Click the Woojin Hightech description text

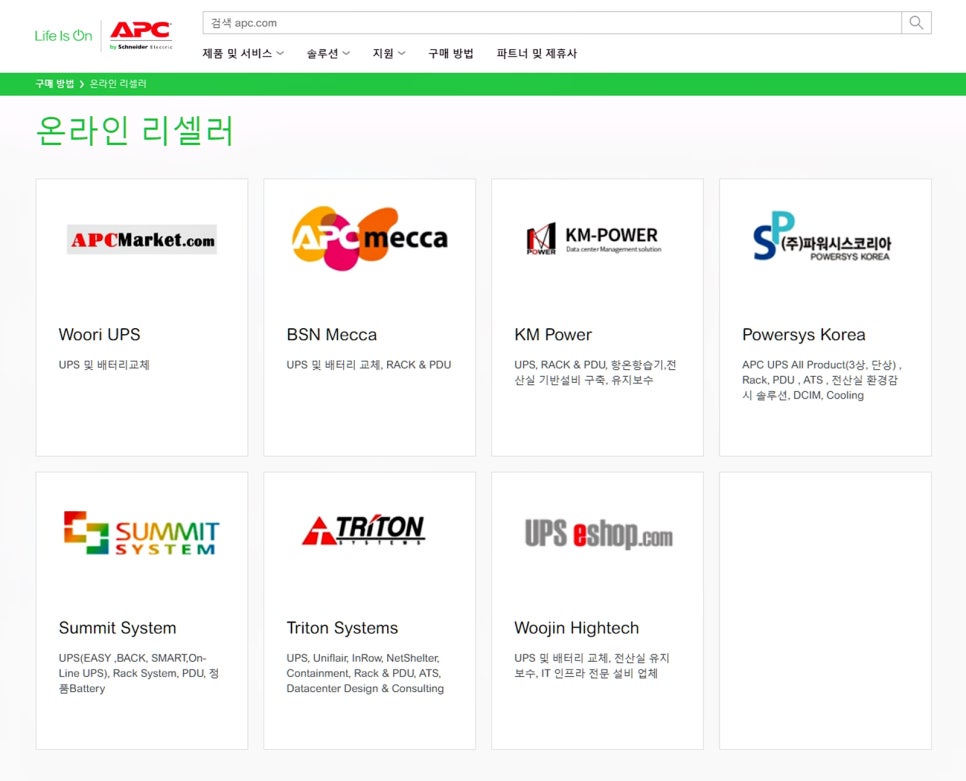click(x=591, y=666)
